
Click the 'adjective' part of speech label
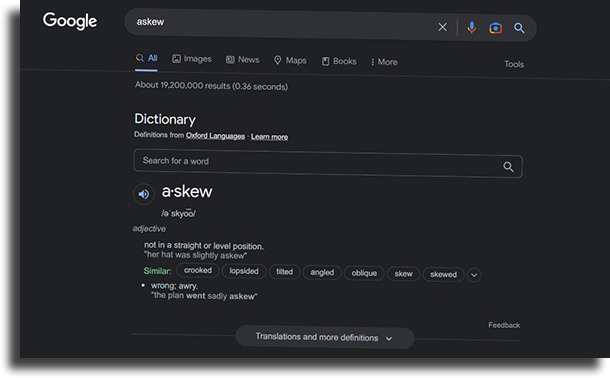[149, 229]
